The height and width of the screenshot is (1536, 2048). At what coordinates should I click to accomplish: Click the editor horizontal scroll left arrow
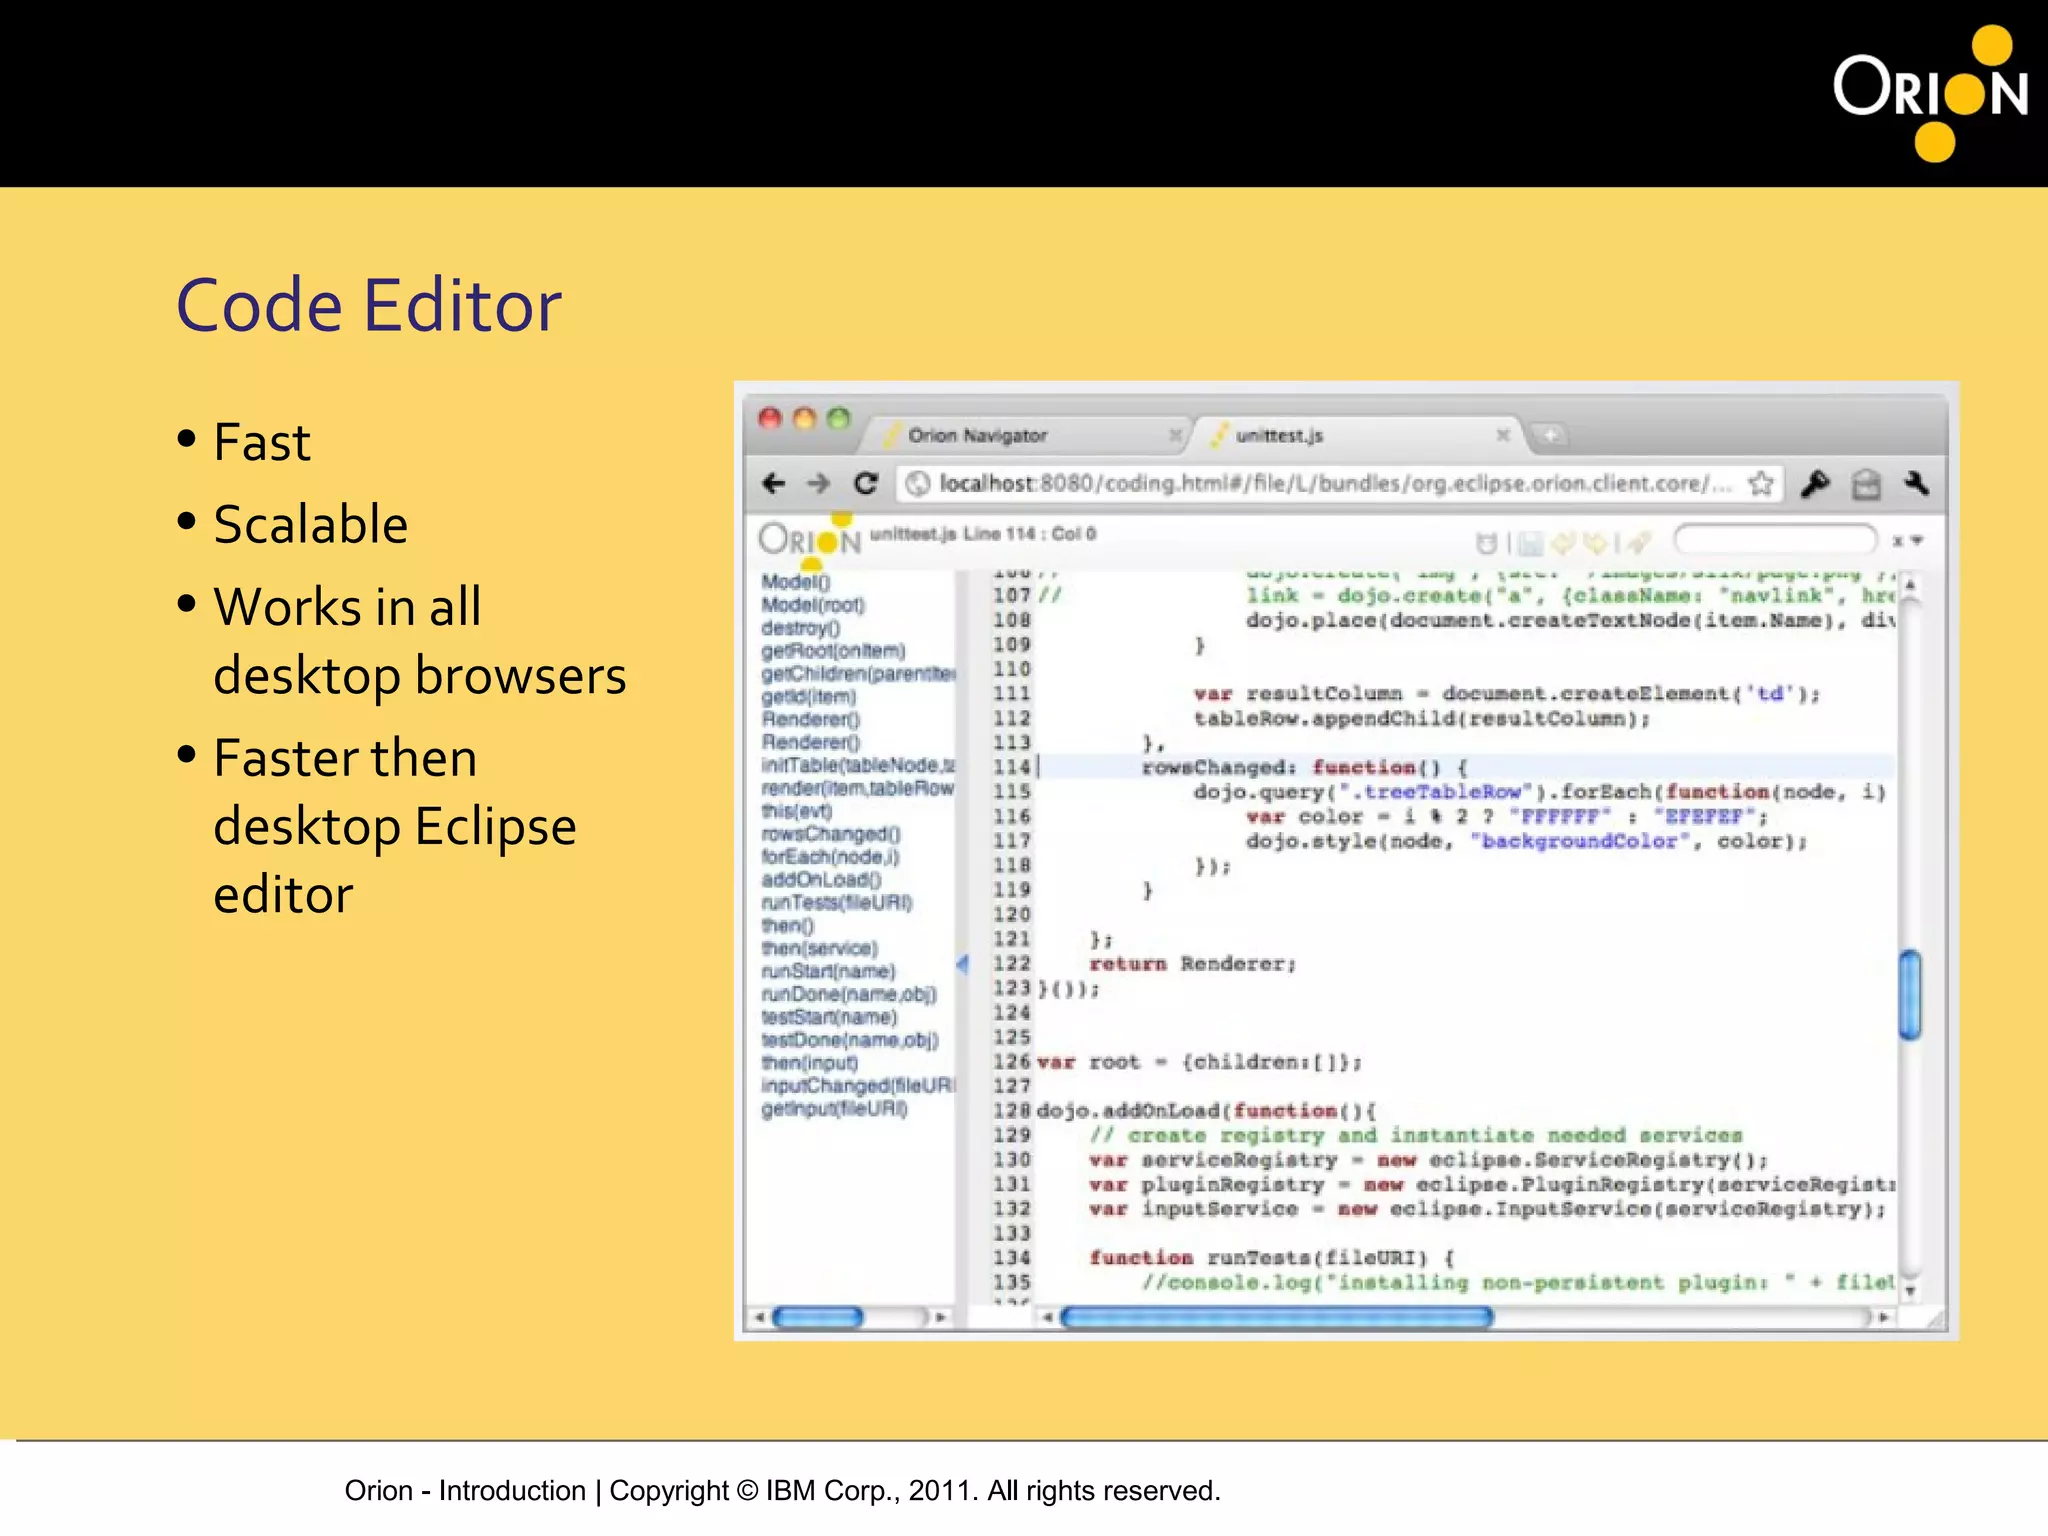[x=1047, y=1318]
